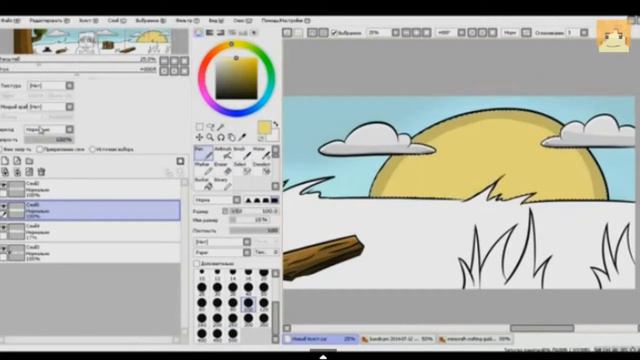Viewport: 640px width, 360px height.
Task: Create a new normal layer
Action: click(5, 161)
